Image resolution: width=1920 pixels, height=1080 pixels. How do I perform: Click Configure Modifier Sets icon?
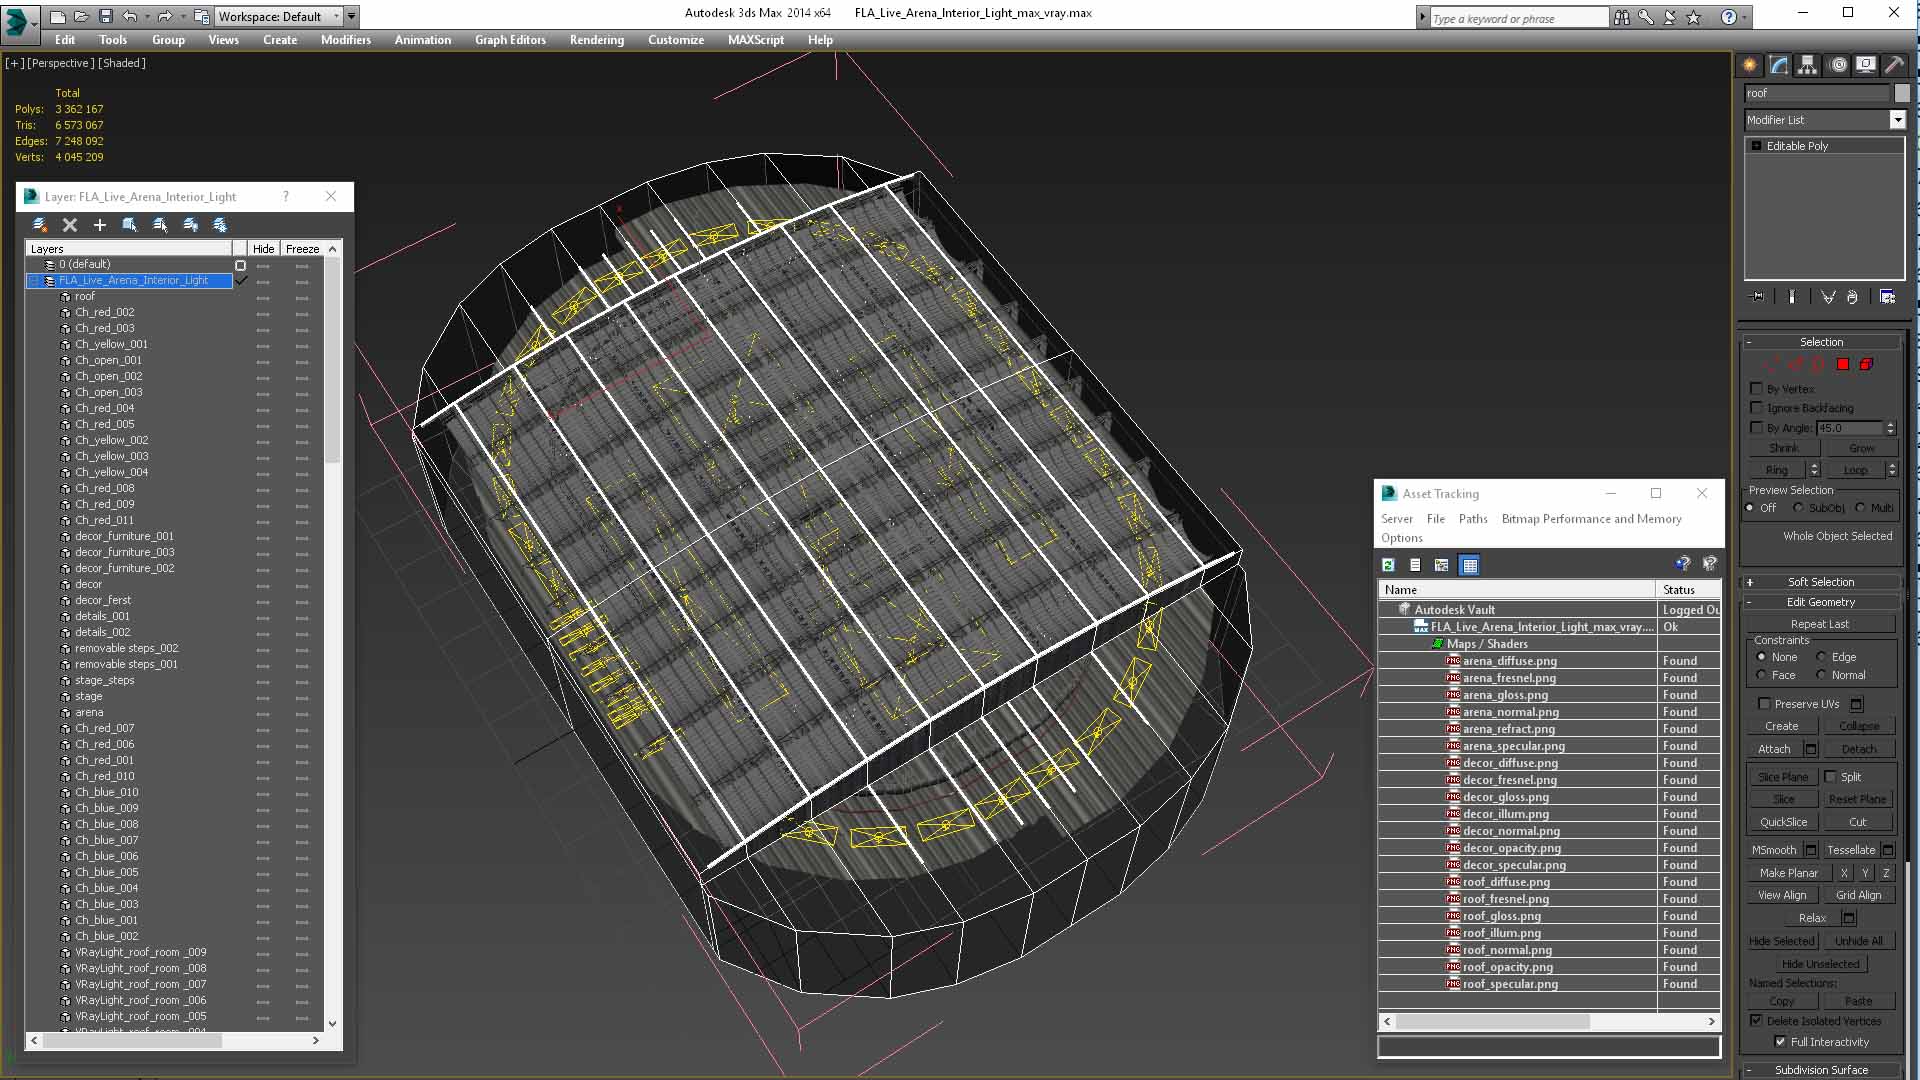coord(1887,297)
